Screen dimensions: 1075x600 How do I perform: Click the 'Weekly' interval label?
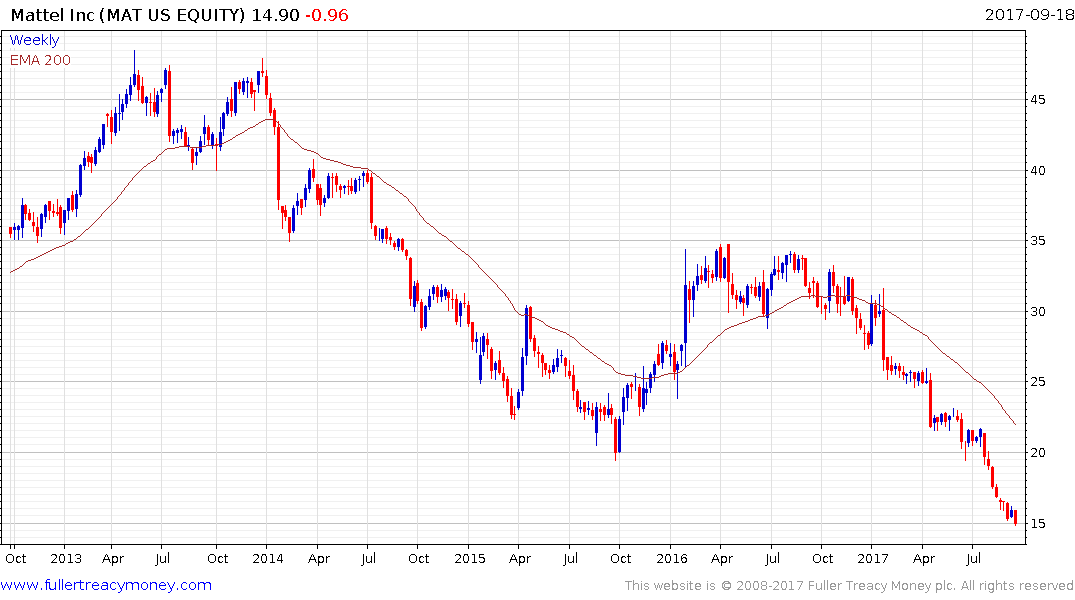pyautogui.click(x=34, y=40)
